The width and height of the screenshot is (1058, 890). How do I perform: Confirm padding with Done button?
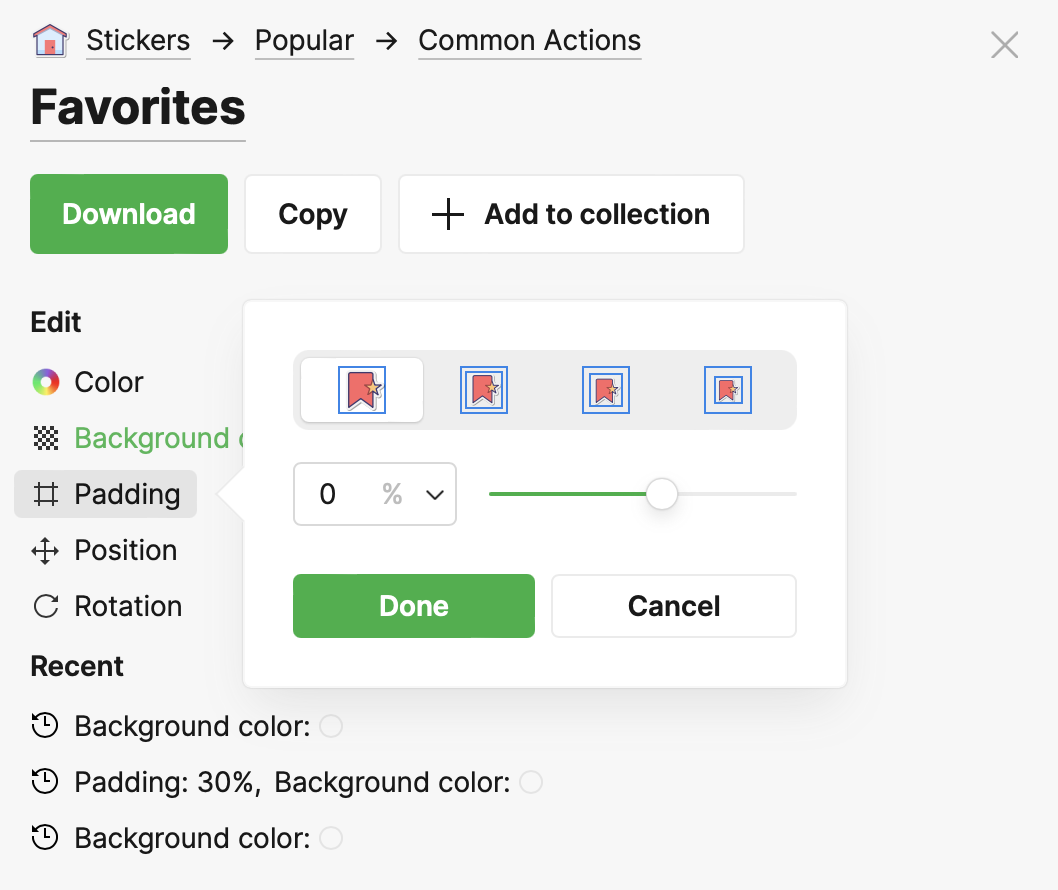tap(413, 606)
